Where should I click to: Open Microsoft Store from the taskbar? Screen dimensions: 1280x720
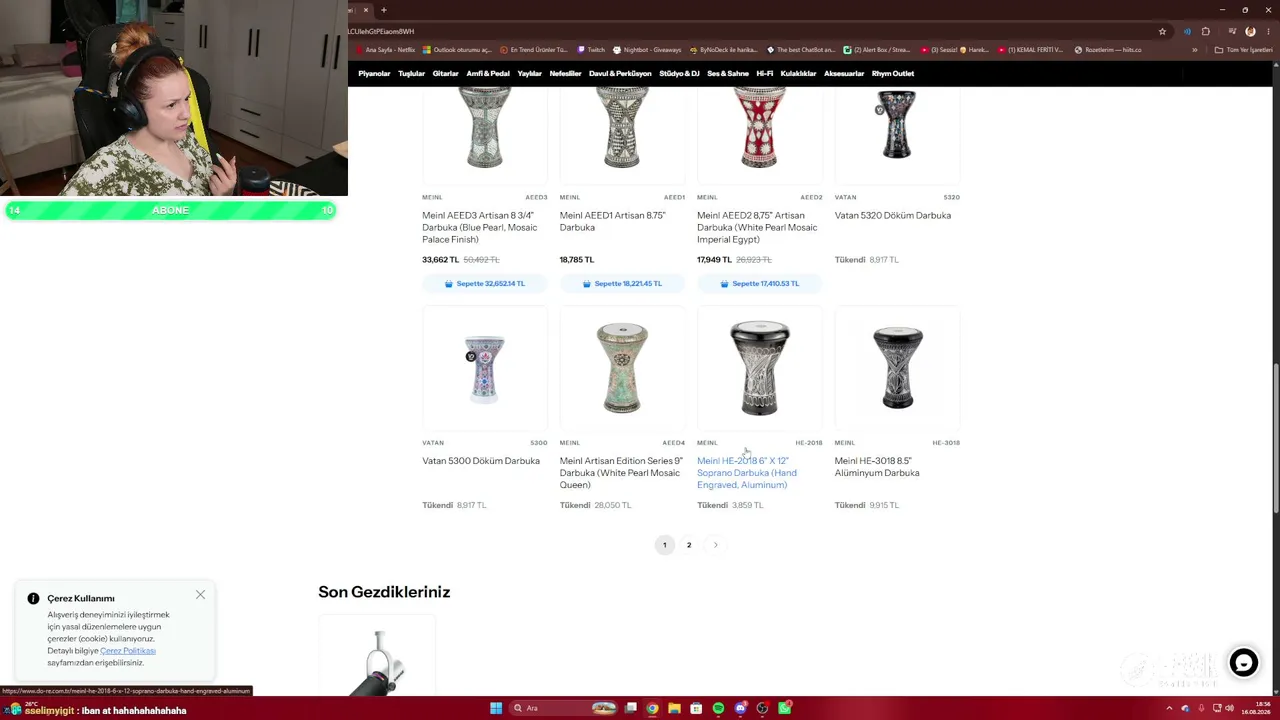[696, 708]
